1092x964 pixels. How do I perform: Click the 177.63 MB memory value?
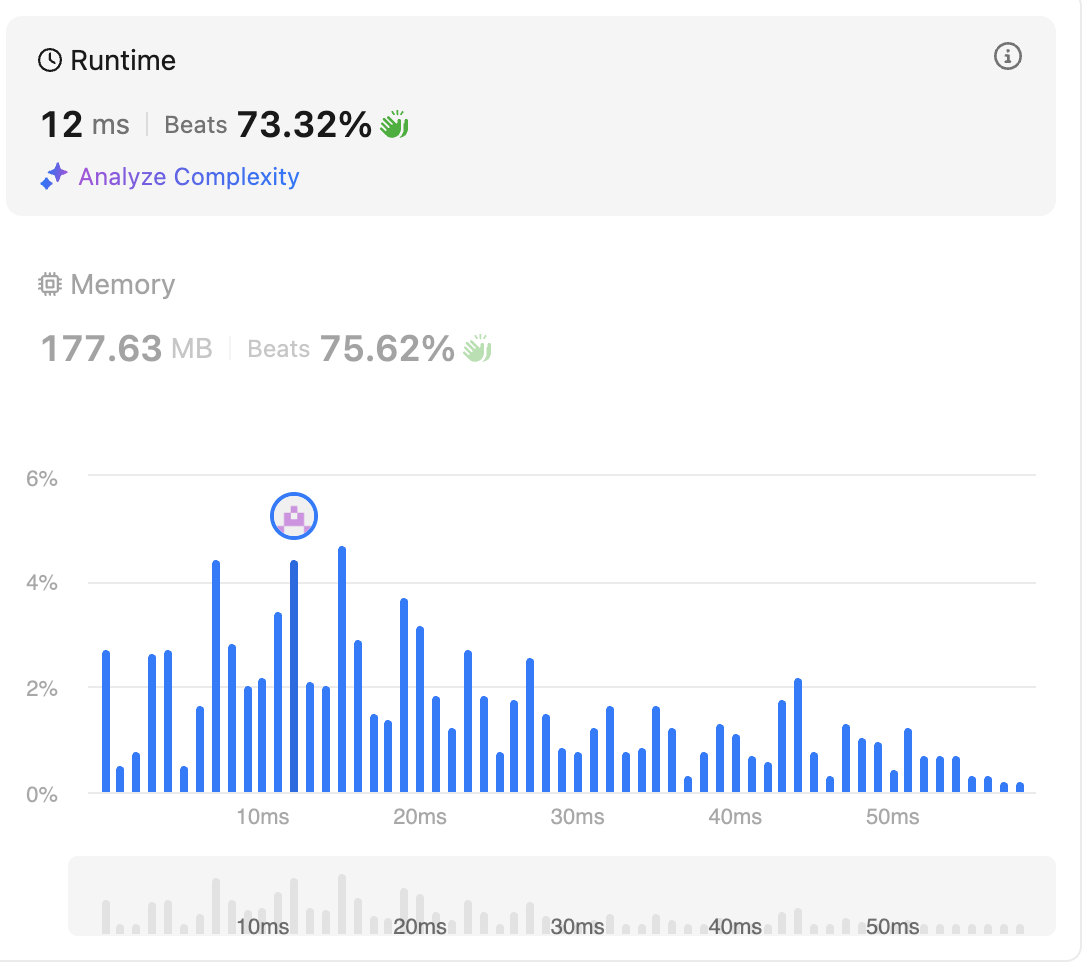(125, 349)
